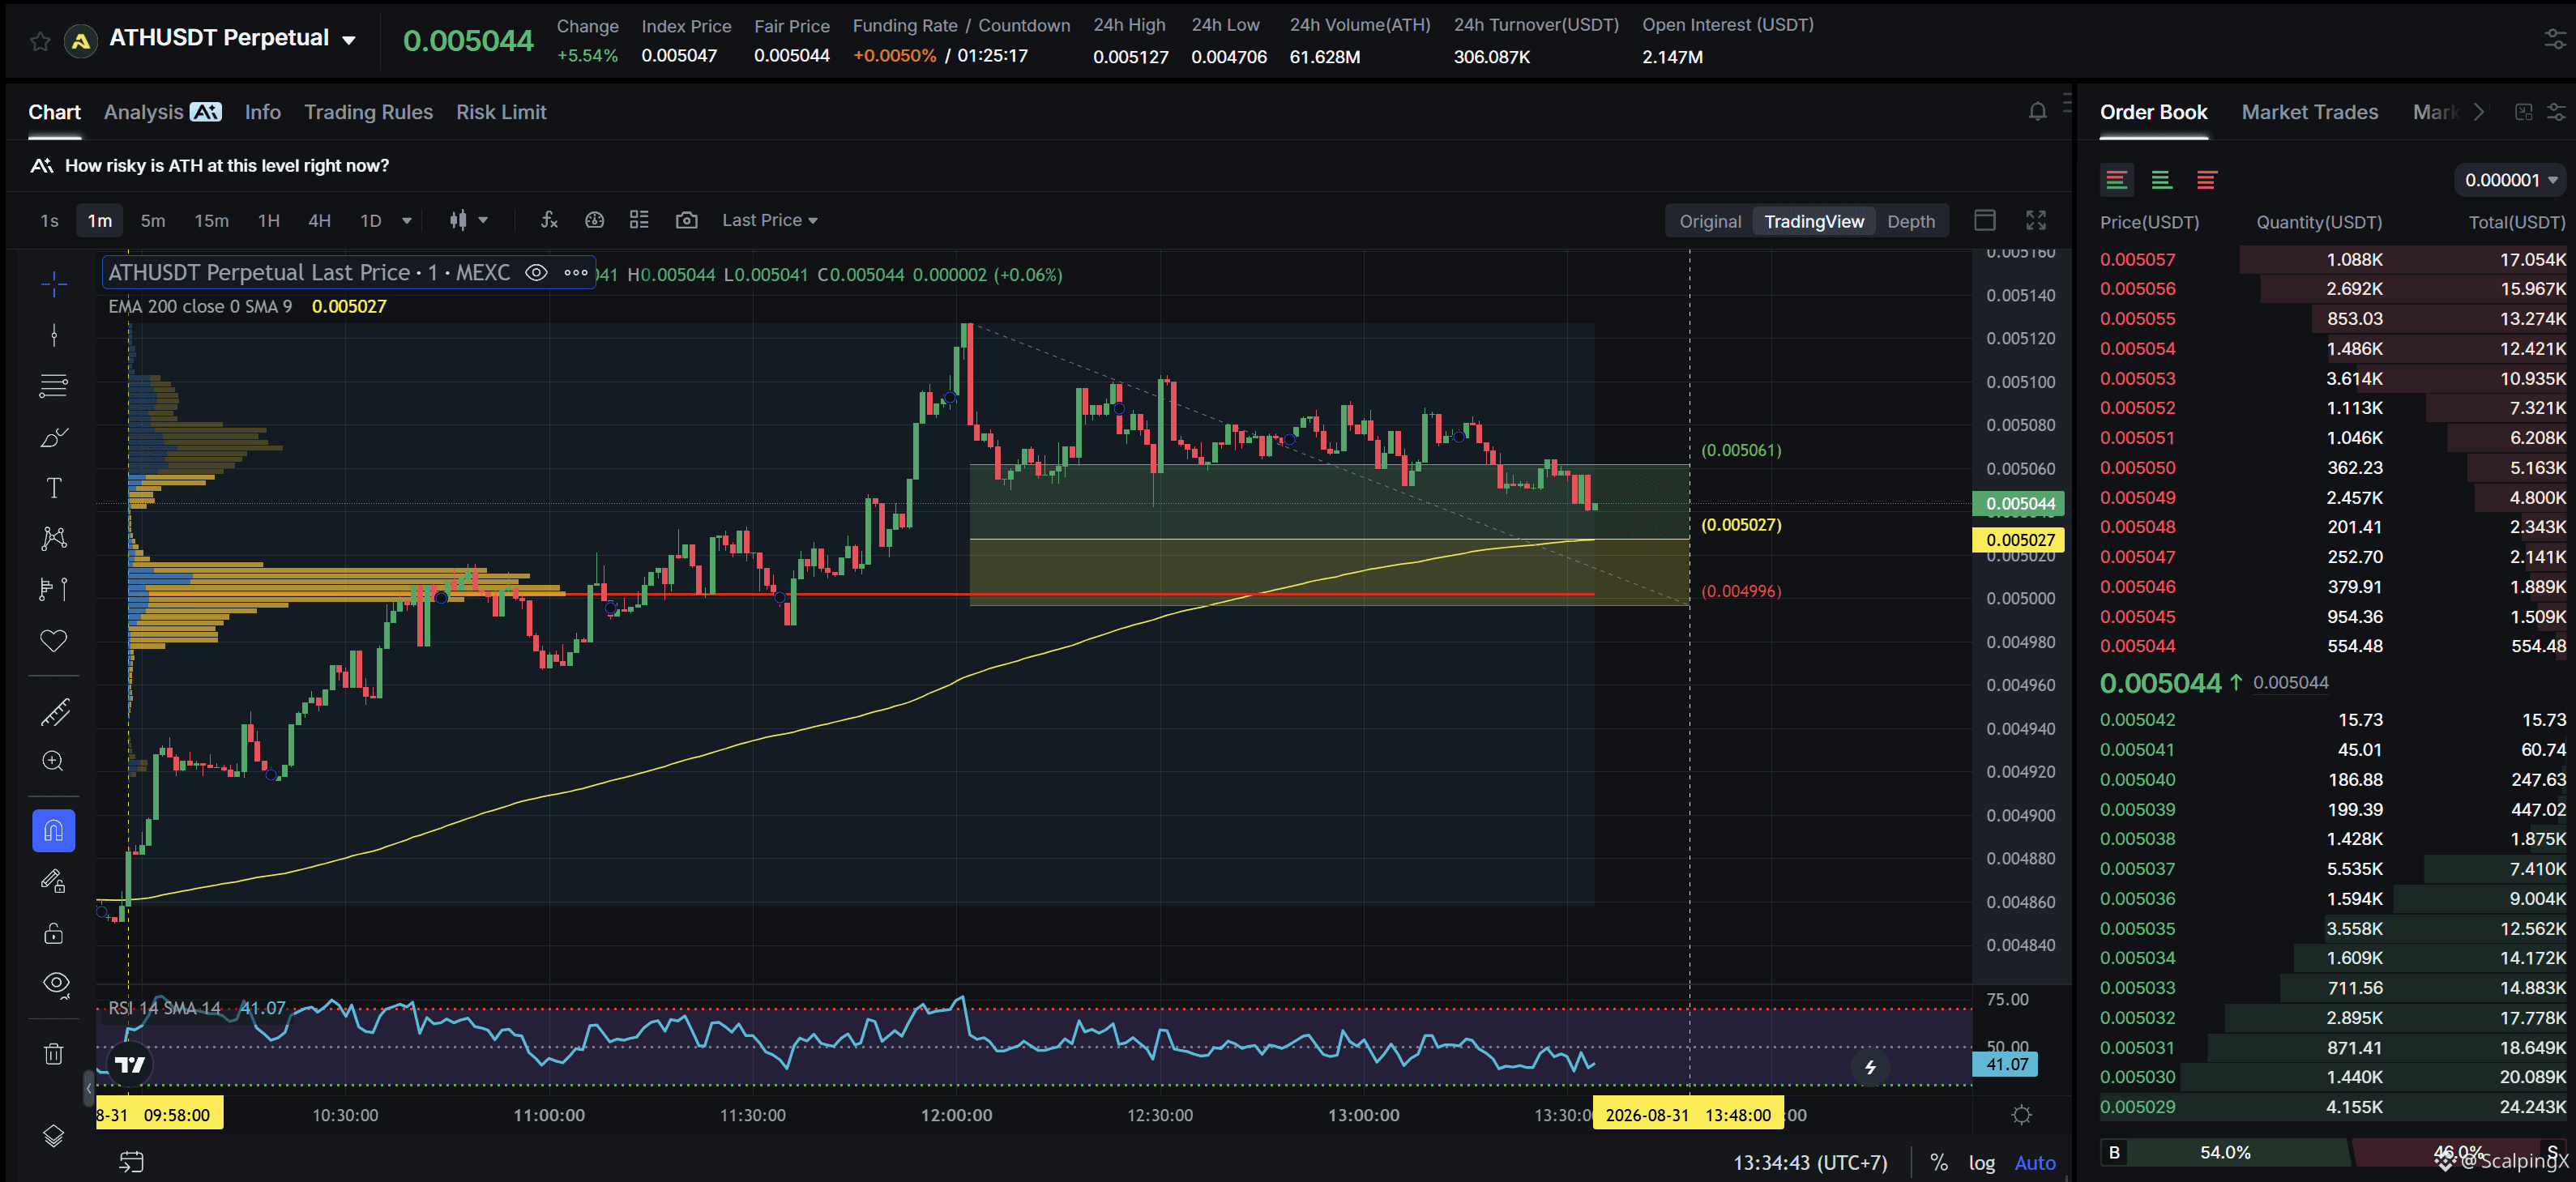The width and height of the screenshot is (2576, 1182).
Task: Open the price alert bell icon
Action: [2037, 112]
